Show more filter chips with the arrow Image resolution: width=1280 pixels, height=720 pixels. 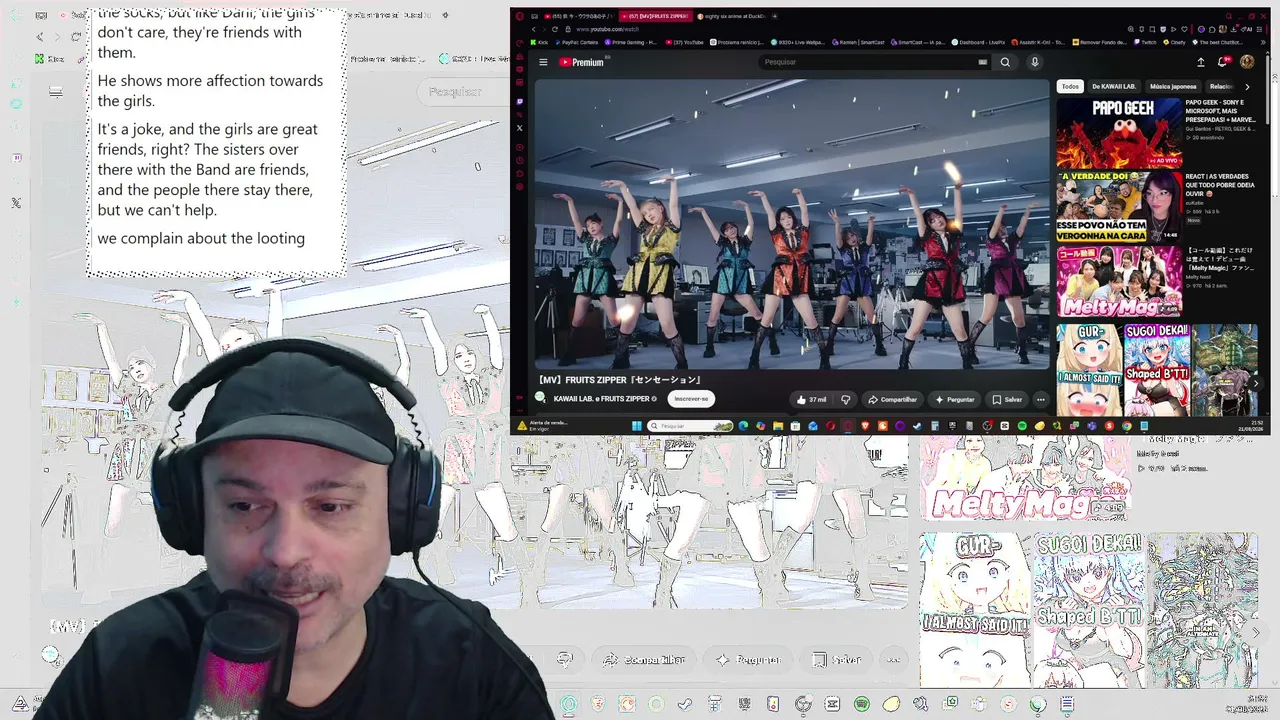1247,87
